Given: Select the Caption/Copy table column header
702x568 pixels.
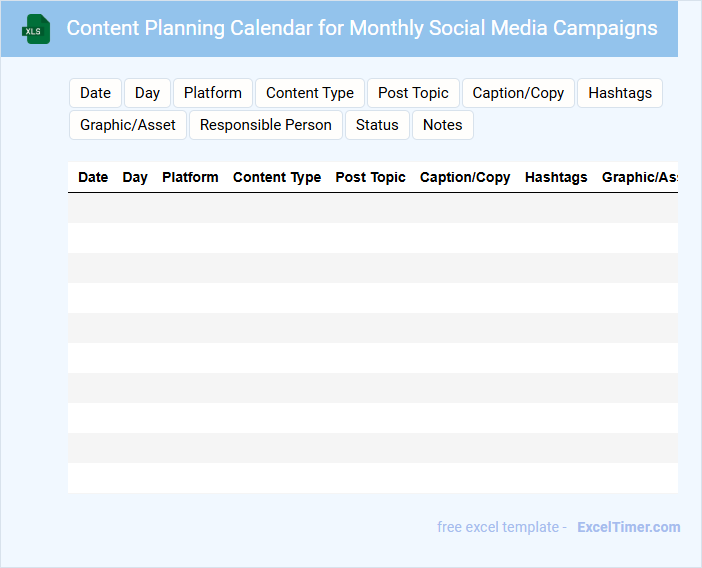Looking at the screenshot, I should [465, 177].
